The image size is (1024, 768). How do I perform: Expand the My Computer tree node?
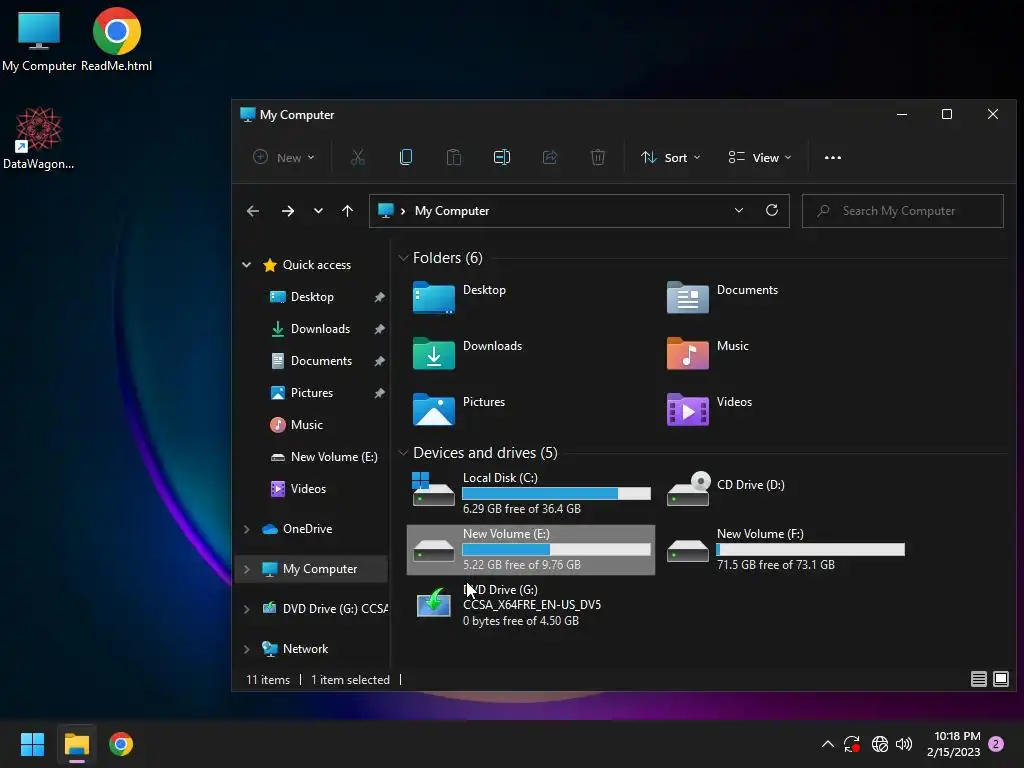tap(246, 569)
